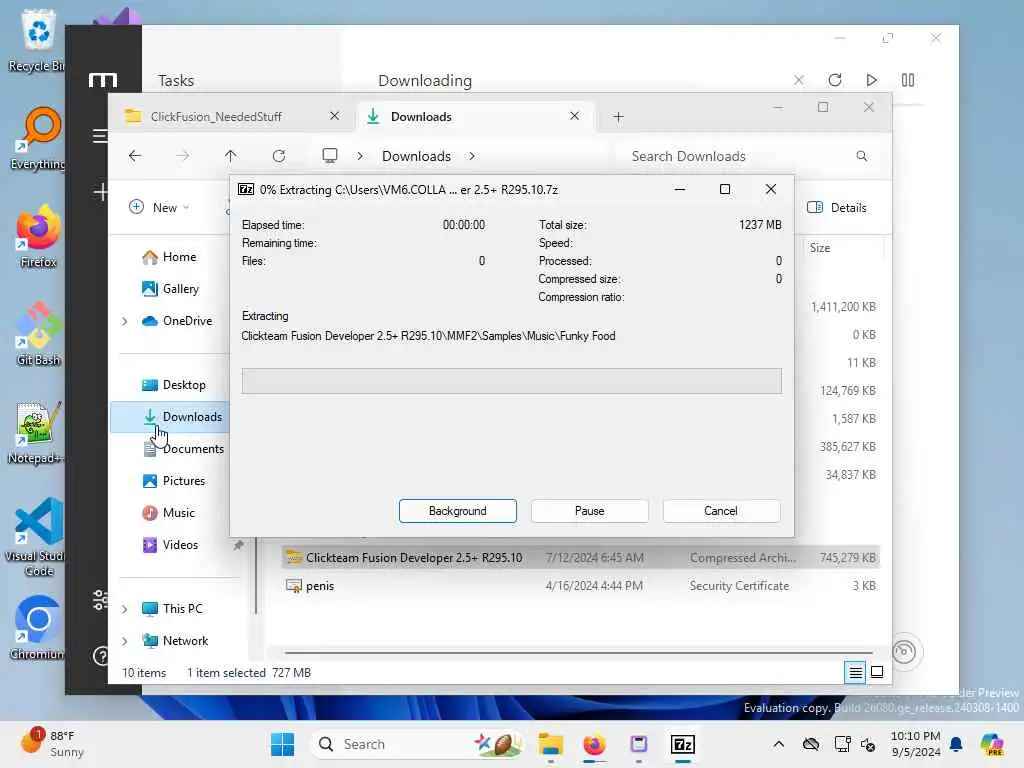Click the extraction progress bar
The width and height of the screenshot is (1024, 768).
click(x=511, y=381)
